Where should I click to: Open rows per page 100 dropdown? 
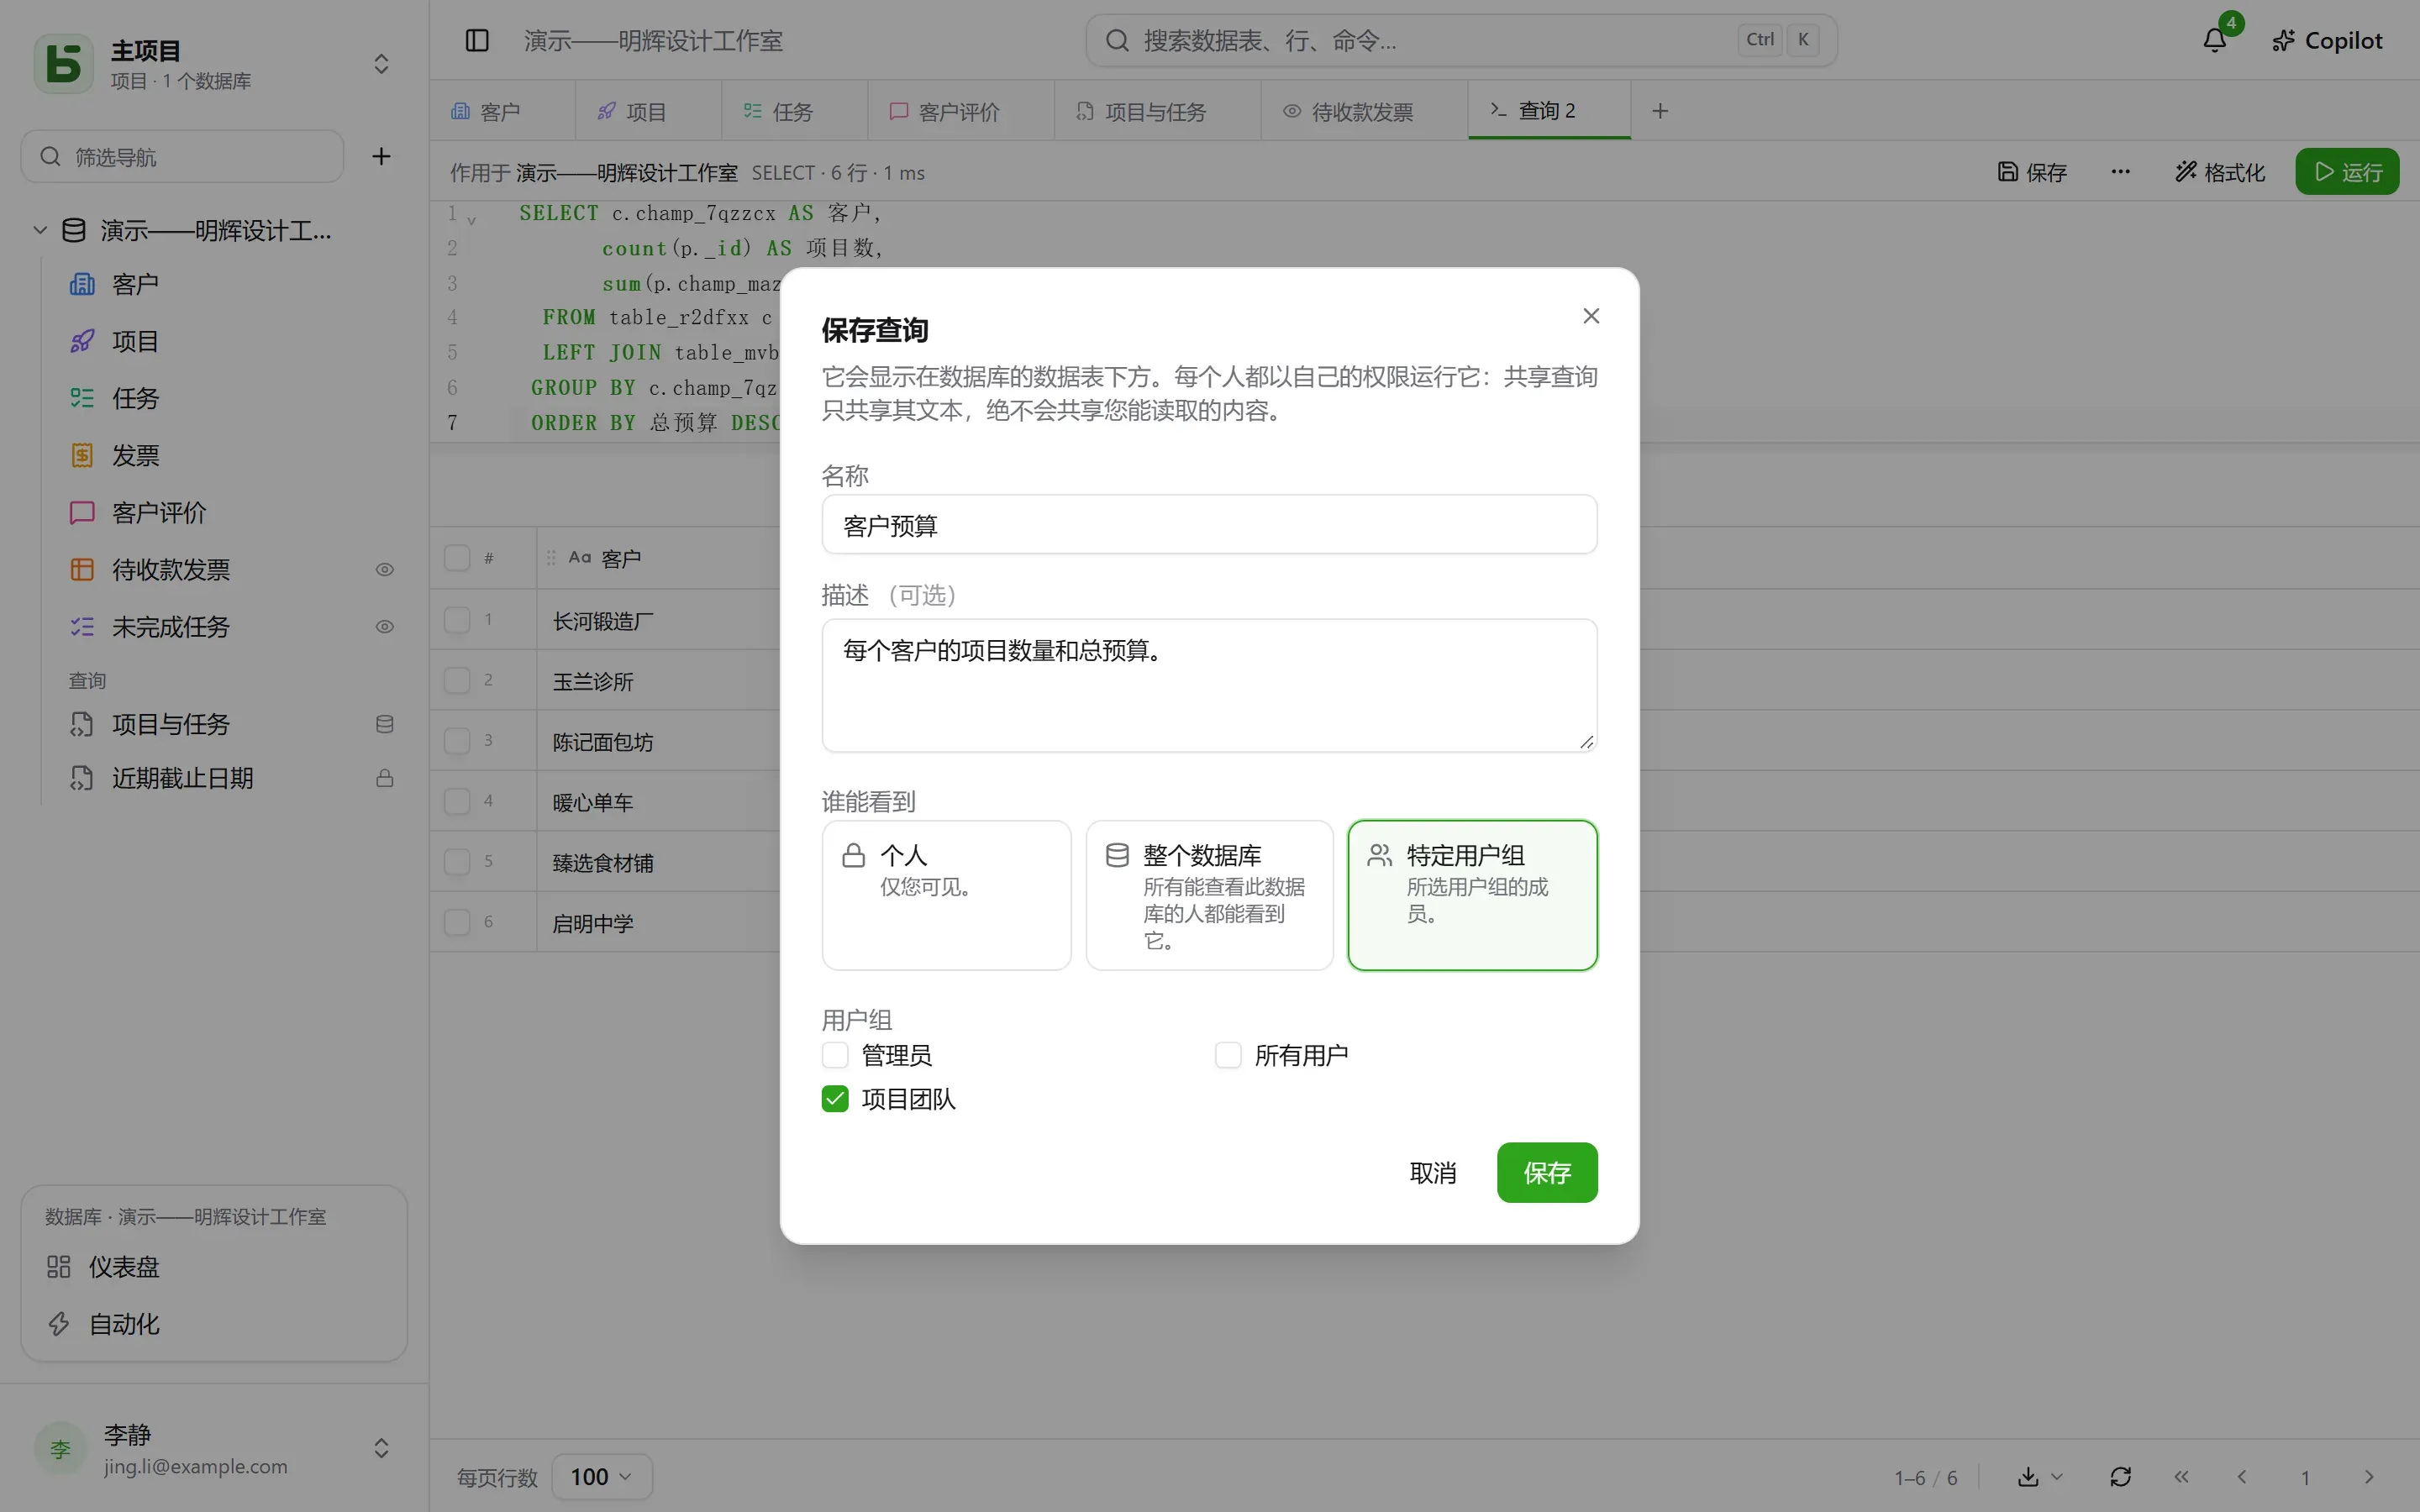pos(602,1477)
